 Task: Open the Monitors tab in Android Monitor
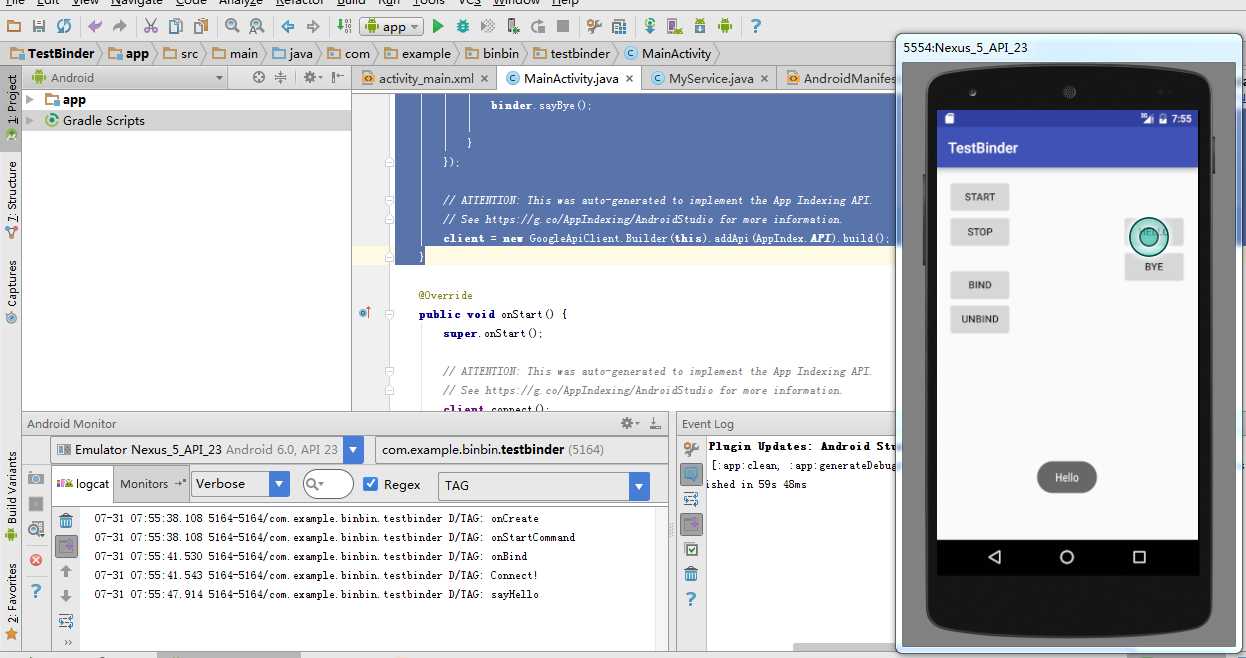[x=152, y=483]
